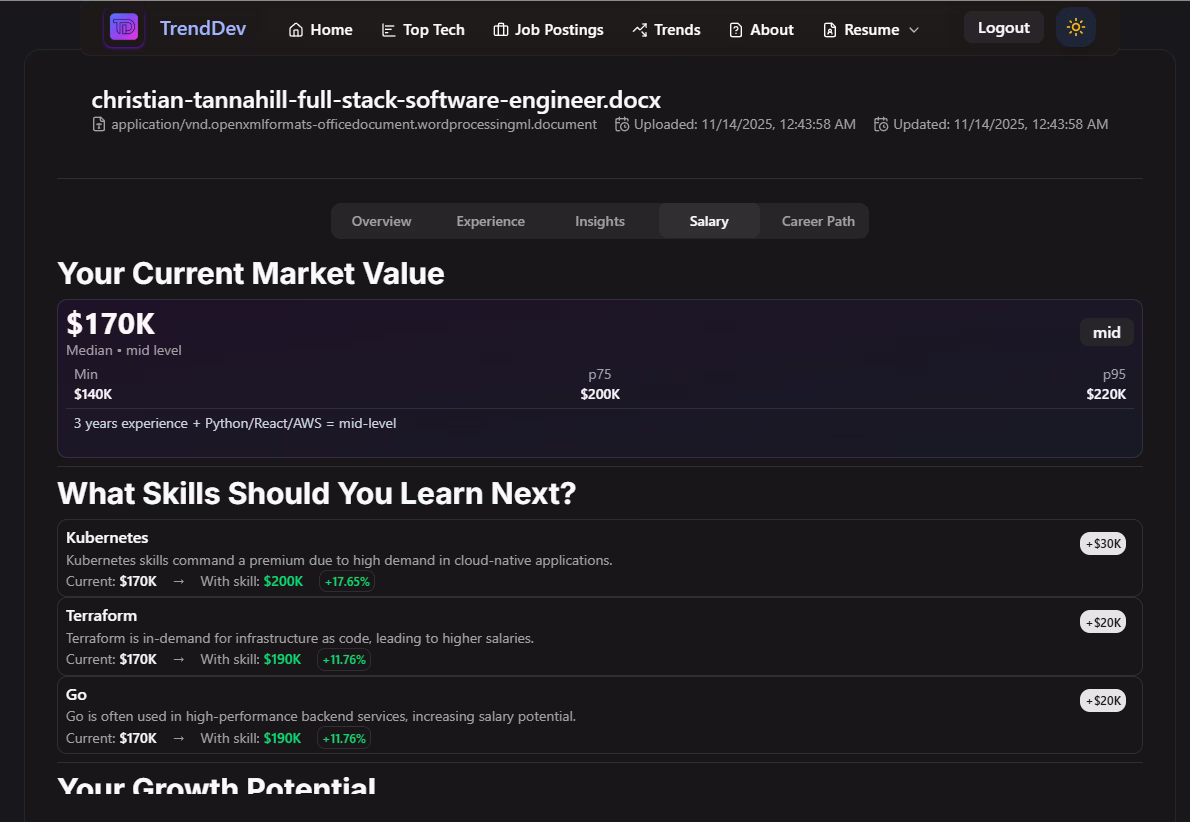The width and height of the screenshot is (1190, 822).
Task: Click the Top Tech chart icon
Action: coord(388,30)
